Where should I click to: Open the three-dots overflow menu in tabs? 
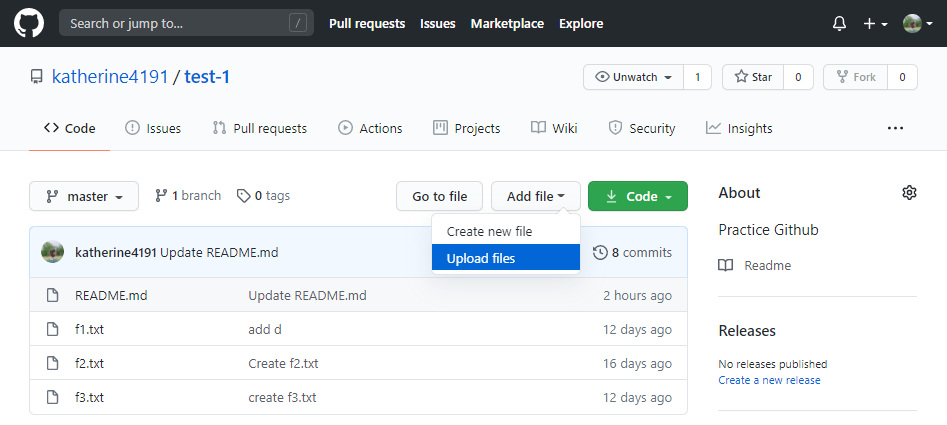tap(895, 128)
